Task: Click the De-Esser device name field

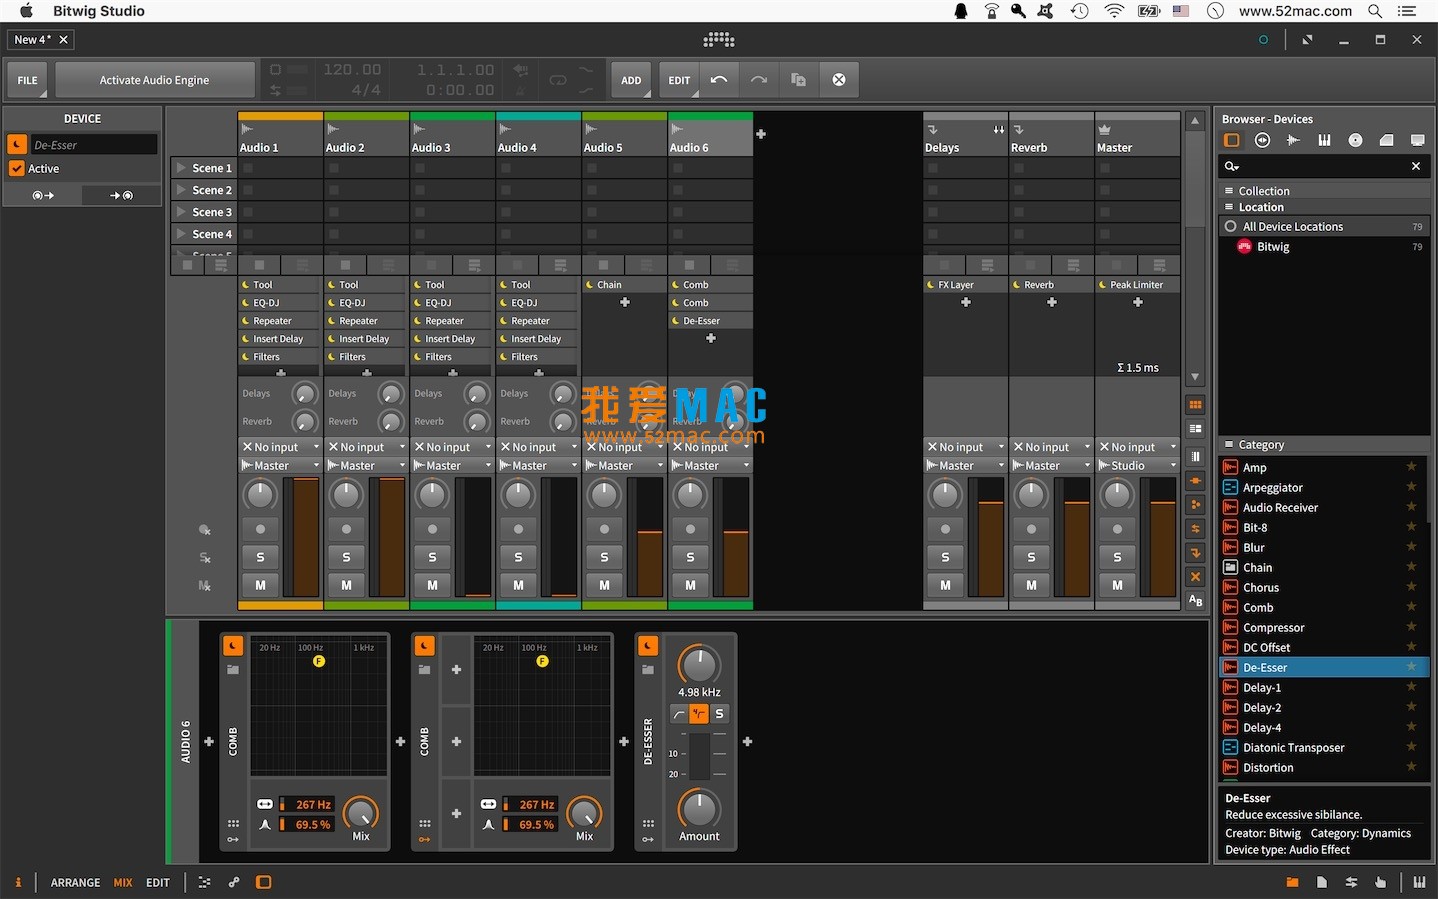Action: [93, 145]
